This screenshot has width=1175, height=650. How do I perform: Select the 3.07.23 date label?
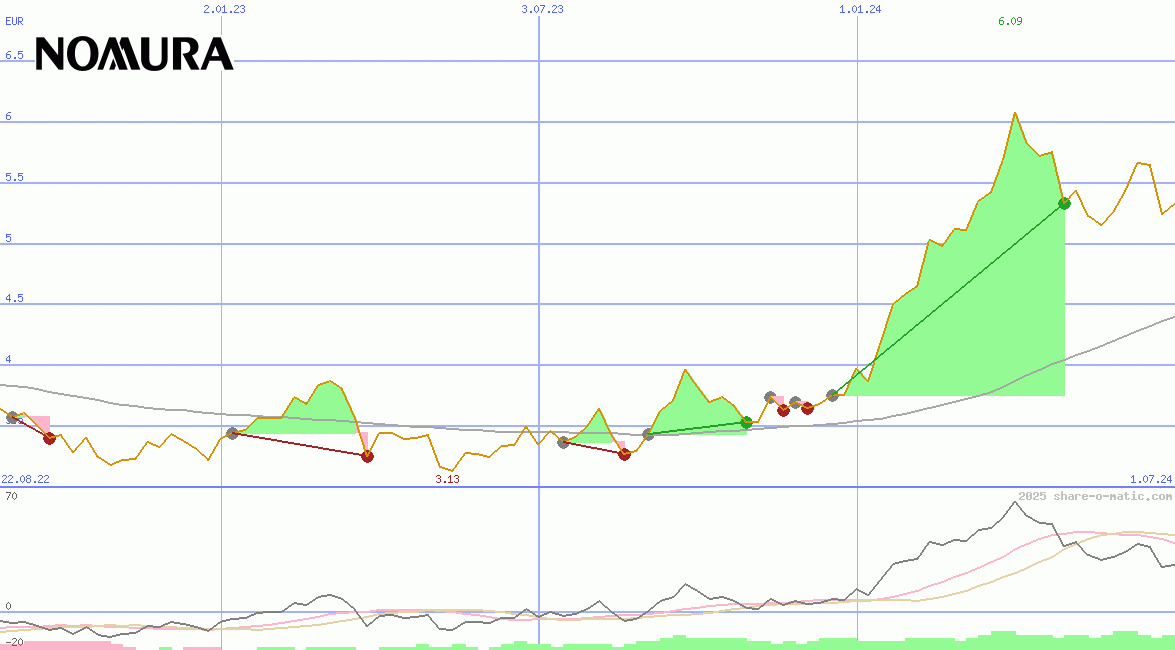coord(543,9)
